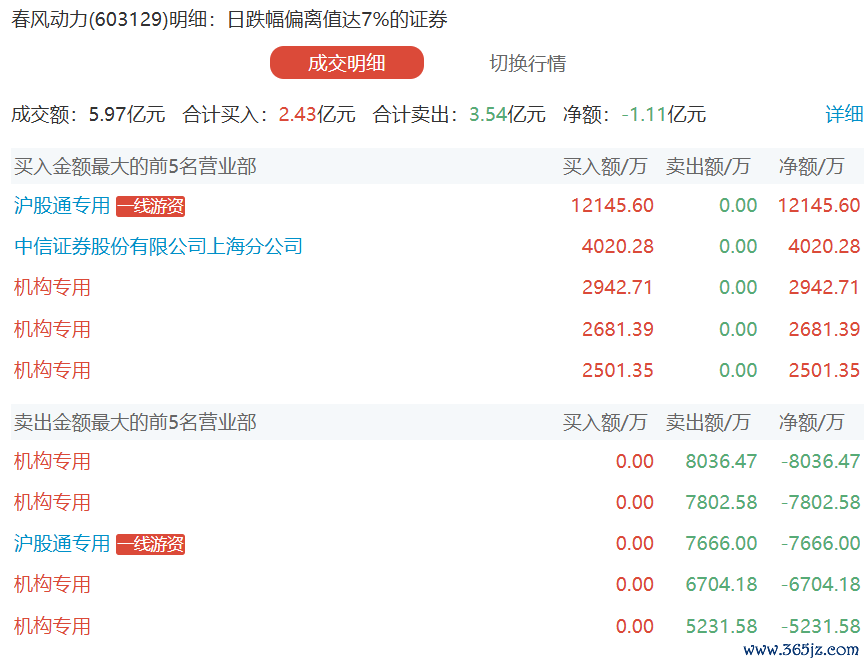This screenshot has width=866, height=665.
Task: Switch to the 成交明细 tab
Action: pos(347,63)
